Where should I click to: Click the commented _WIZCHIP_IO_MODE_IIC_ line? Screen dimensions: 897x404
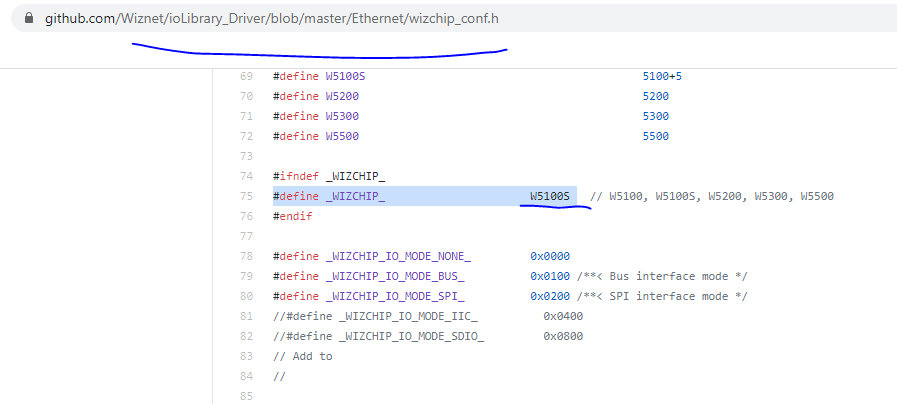coord(428,316)
